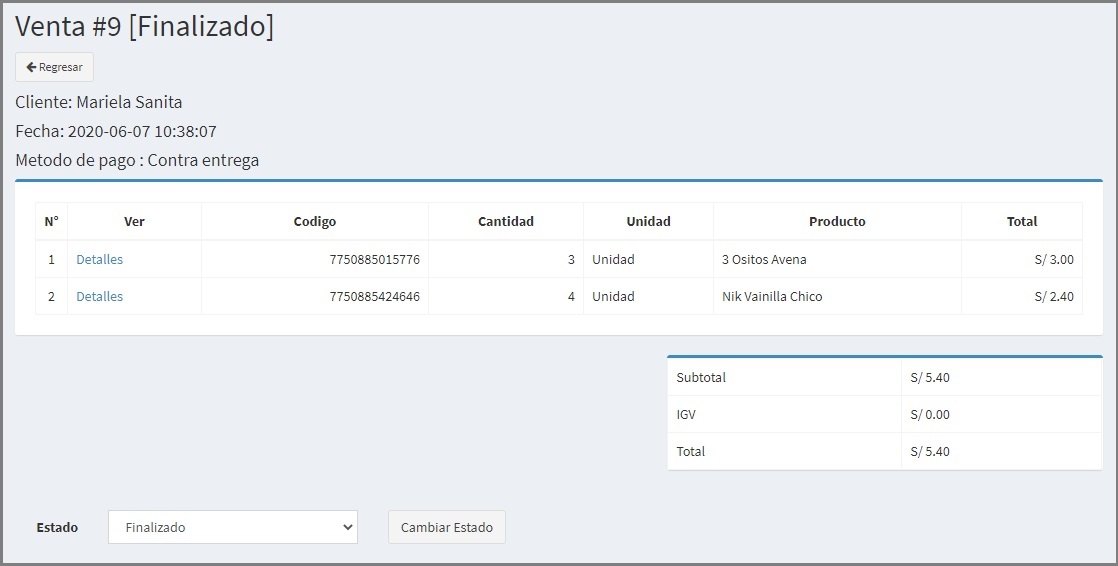Expand the Estado dropdown showing Finalizado

pyautogui.click(x=233, y=528)
